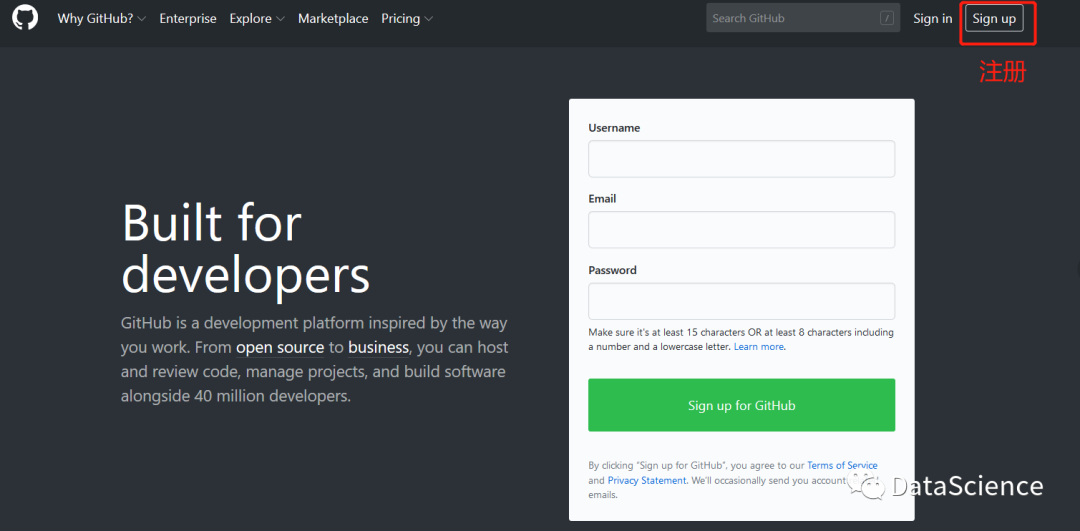The image size is (1080, 531).
Task: Follow the open source link
Action: click(x=280, y=348)
